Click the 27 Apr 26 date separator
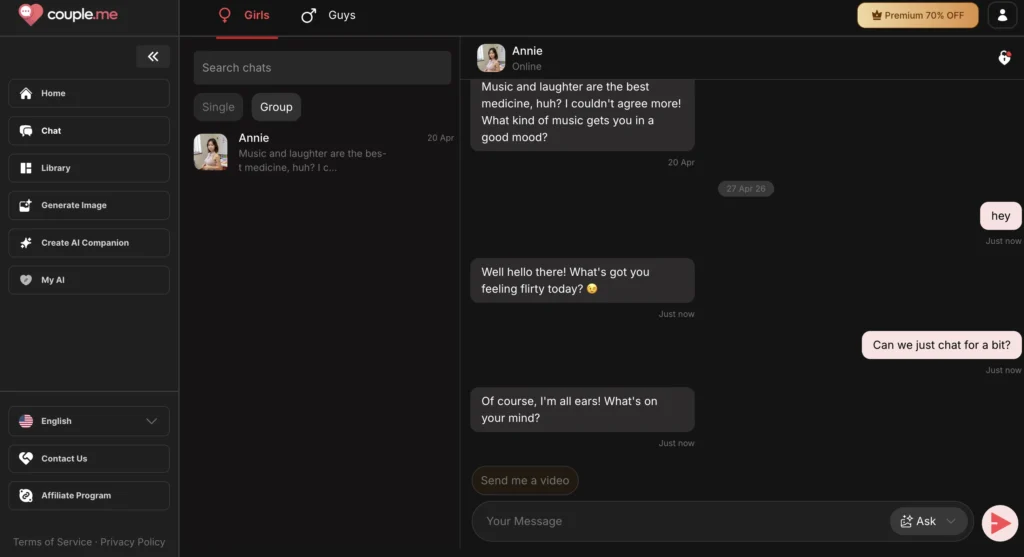The height and width of the screenshot is (557, 1024). click(x=746, y=189)
